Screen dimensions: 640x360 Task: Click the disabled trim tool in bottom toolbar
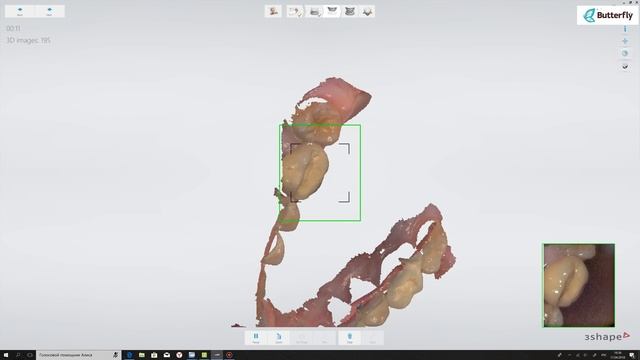302,338
